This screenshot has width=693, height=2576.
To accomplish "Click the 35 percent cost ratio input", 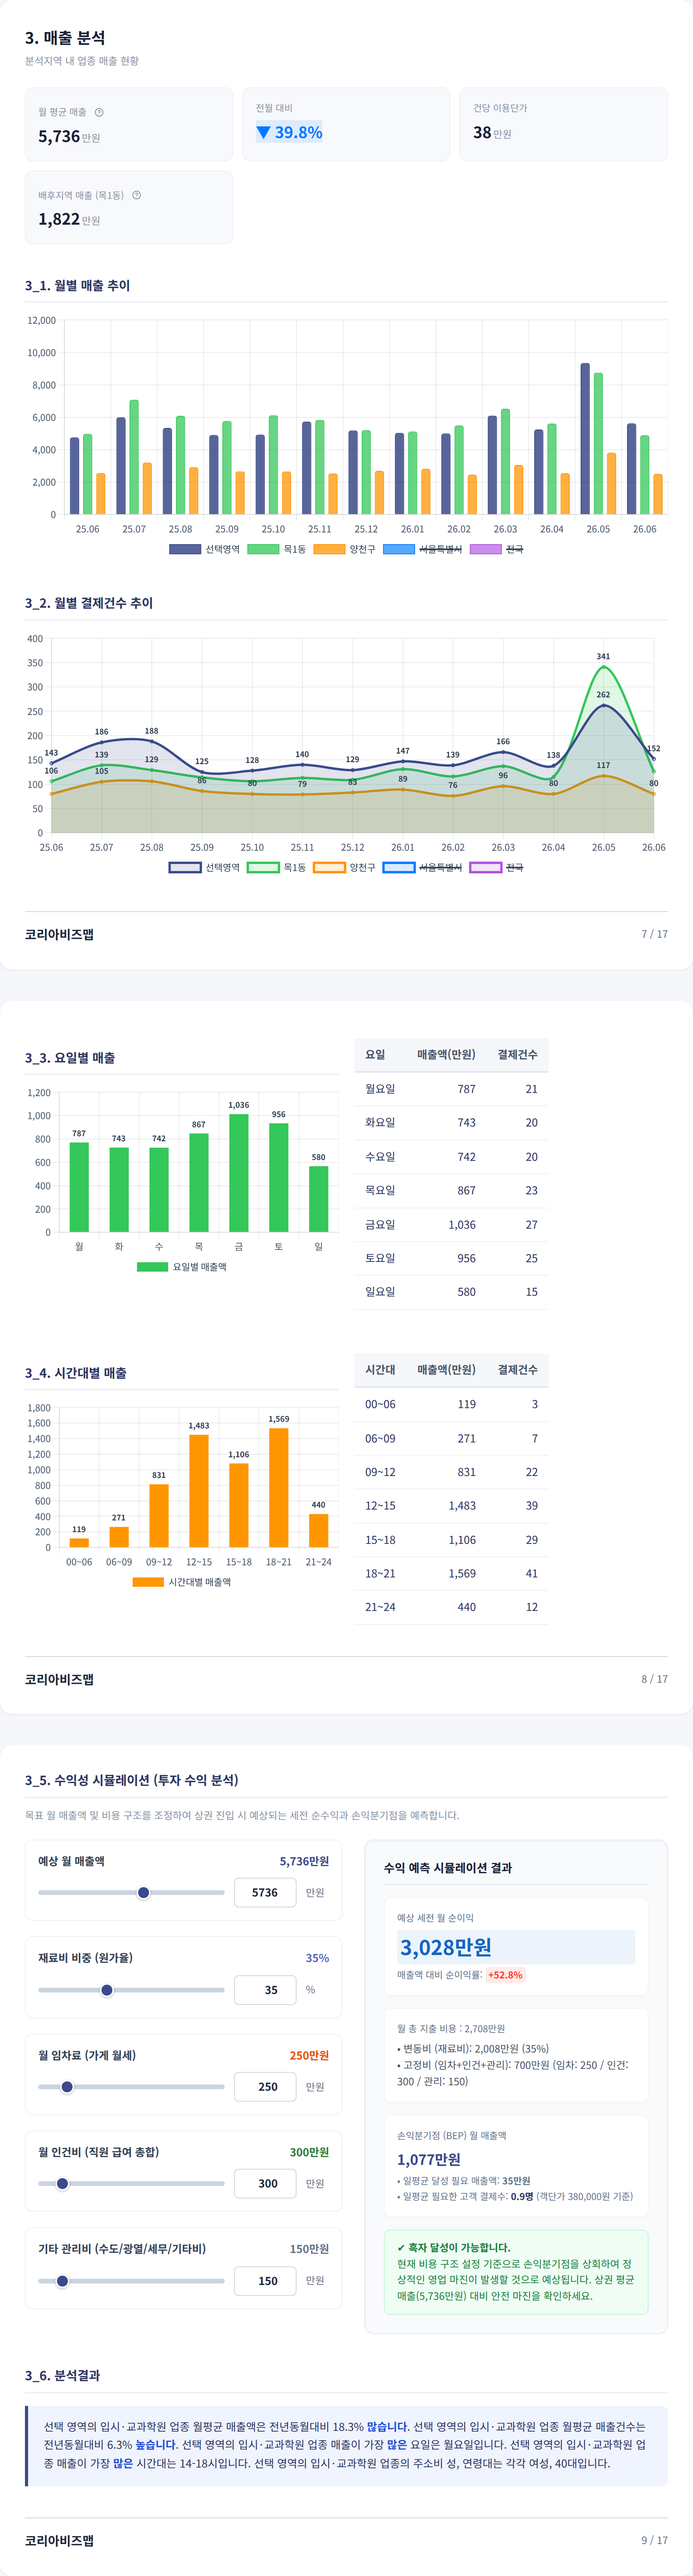I will [x=265, y=1990].
